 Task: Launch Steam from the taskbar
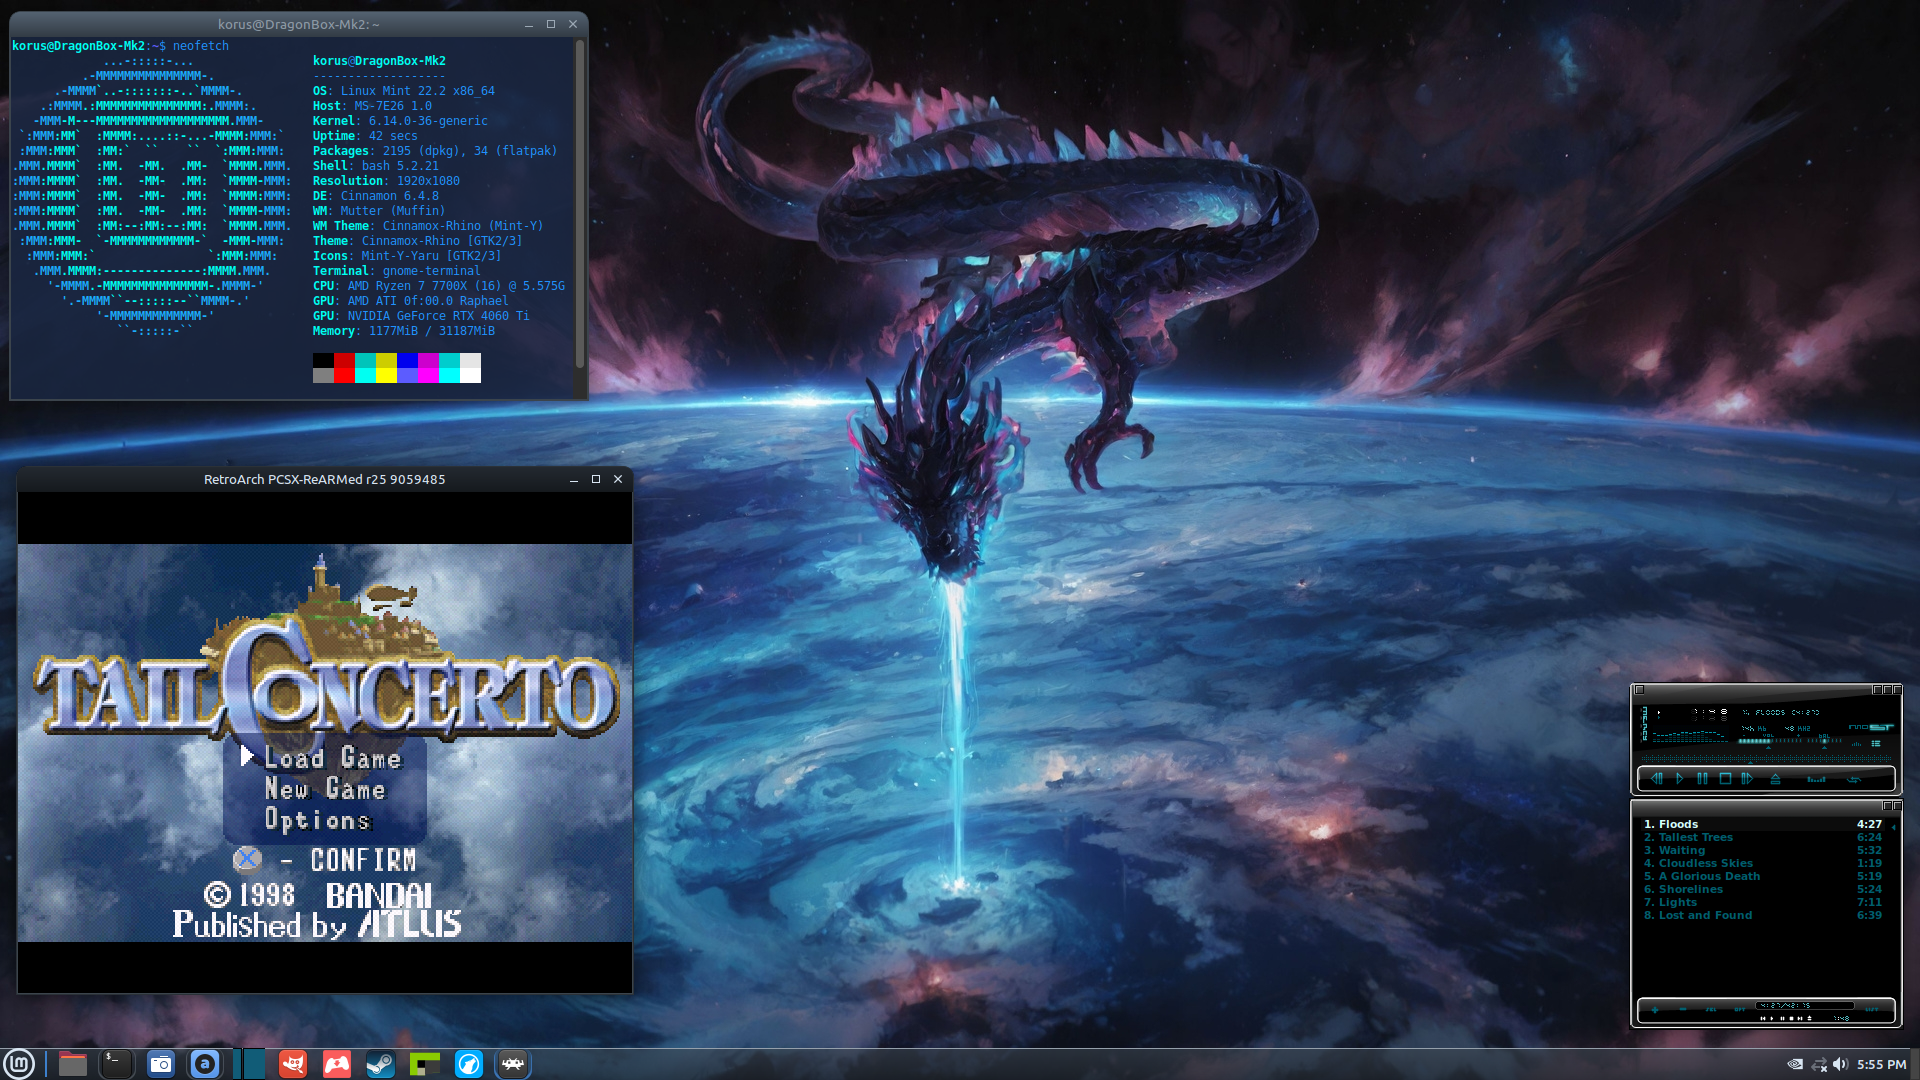point(380,1064)
